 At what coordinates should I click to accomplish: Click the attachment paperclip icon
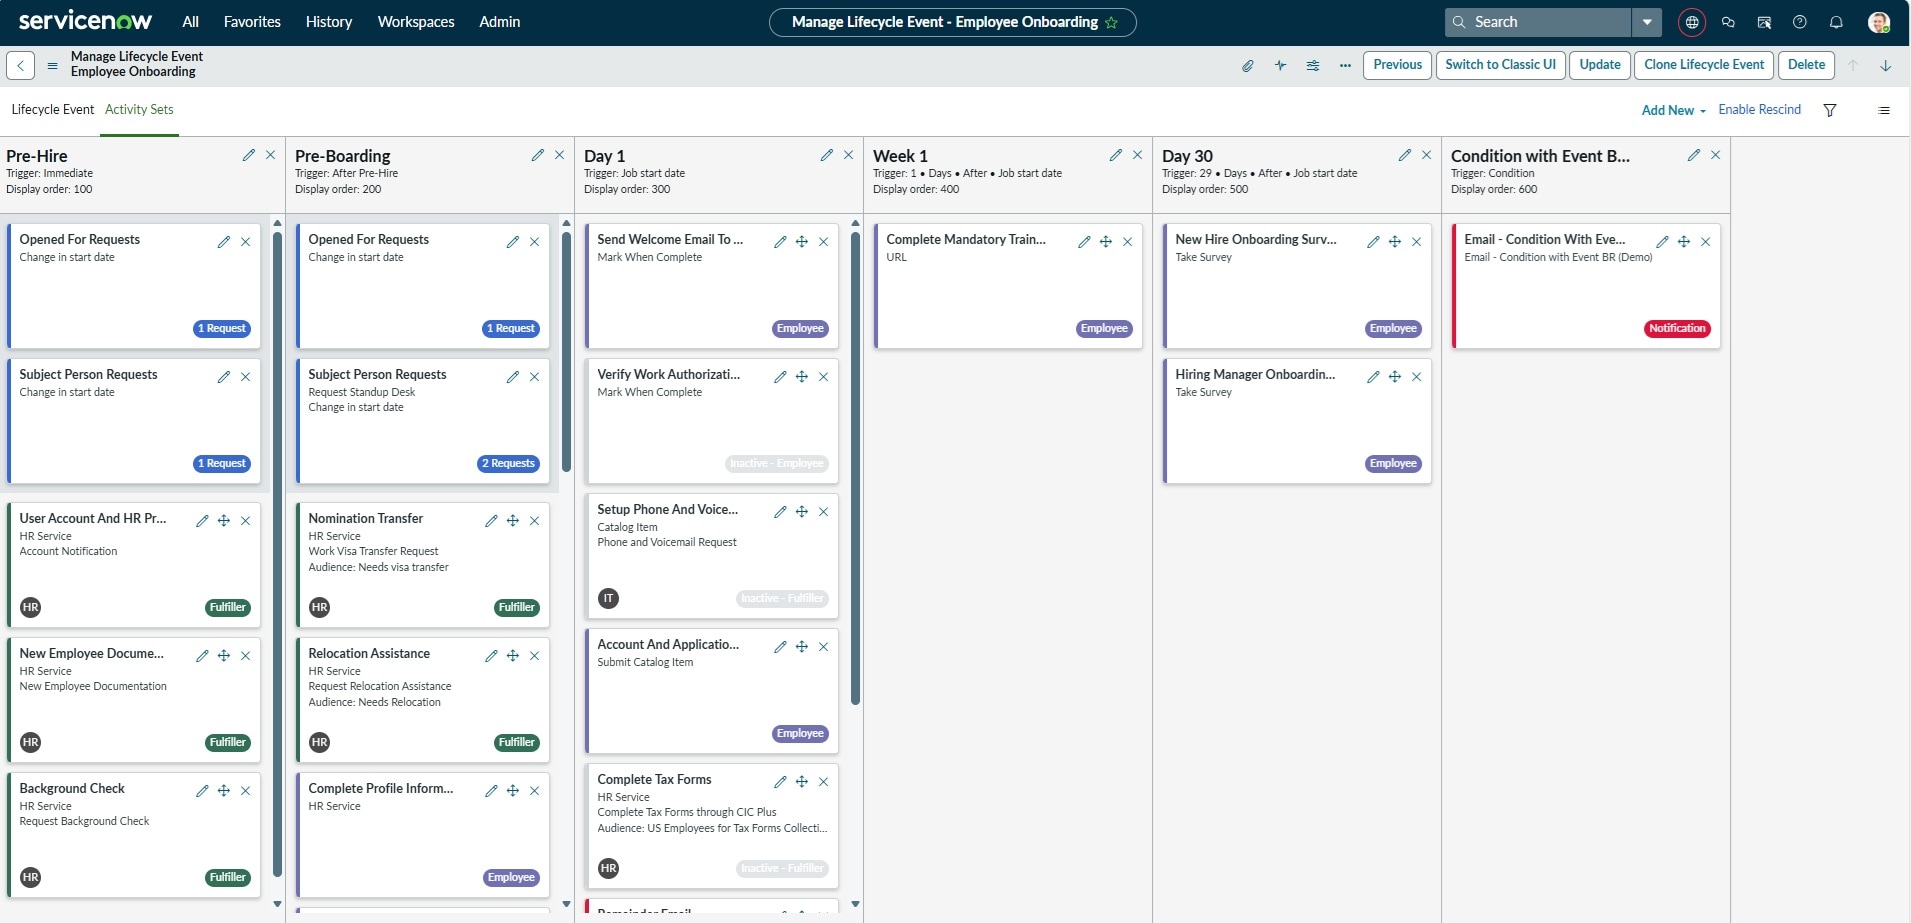coord(1248,66)
